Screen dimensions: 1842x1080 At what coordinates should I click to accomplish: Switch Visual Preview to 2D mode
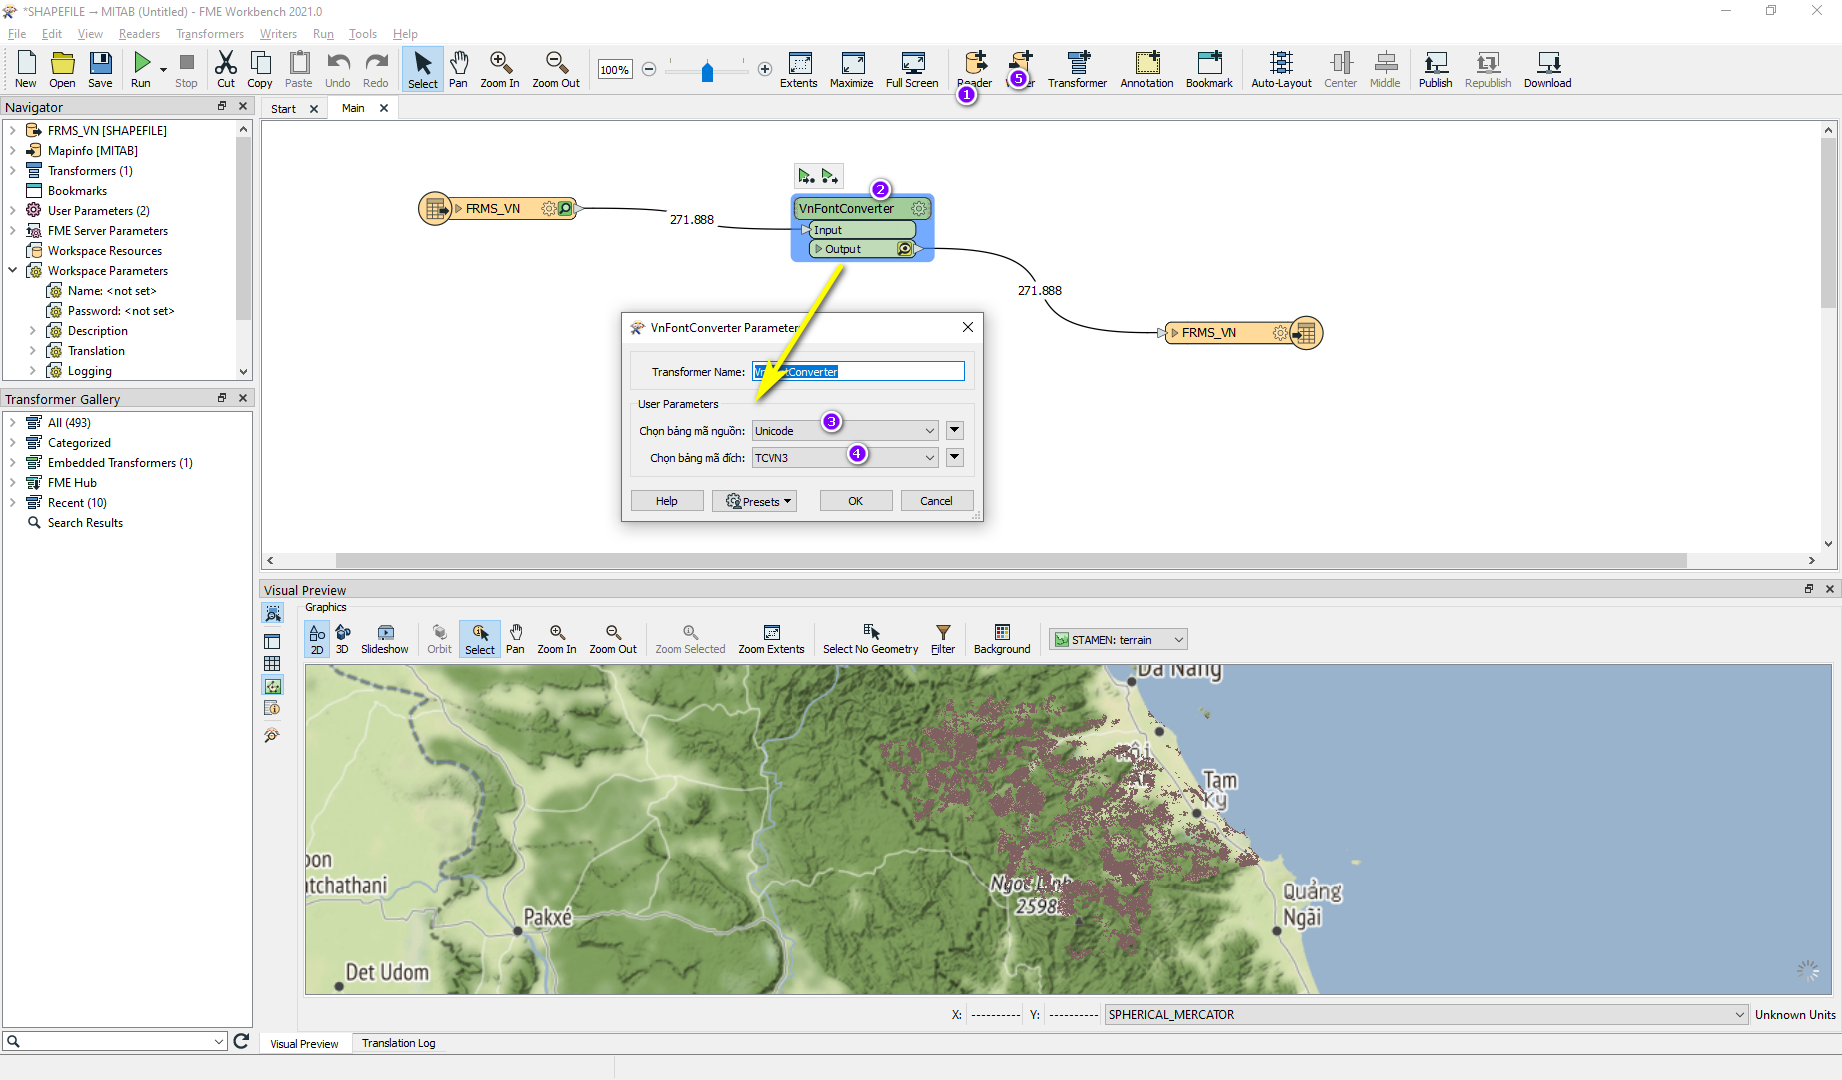tap(317, 639)
